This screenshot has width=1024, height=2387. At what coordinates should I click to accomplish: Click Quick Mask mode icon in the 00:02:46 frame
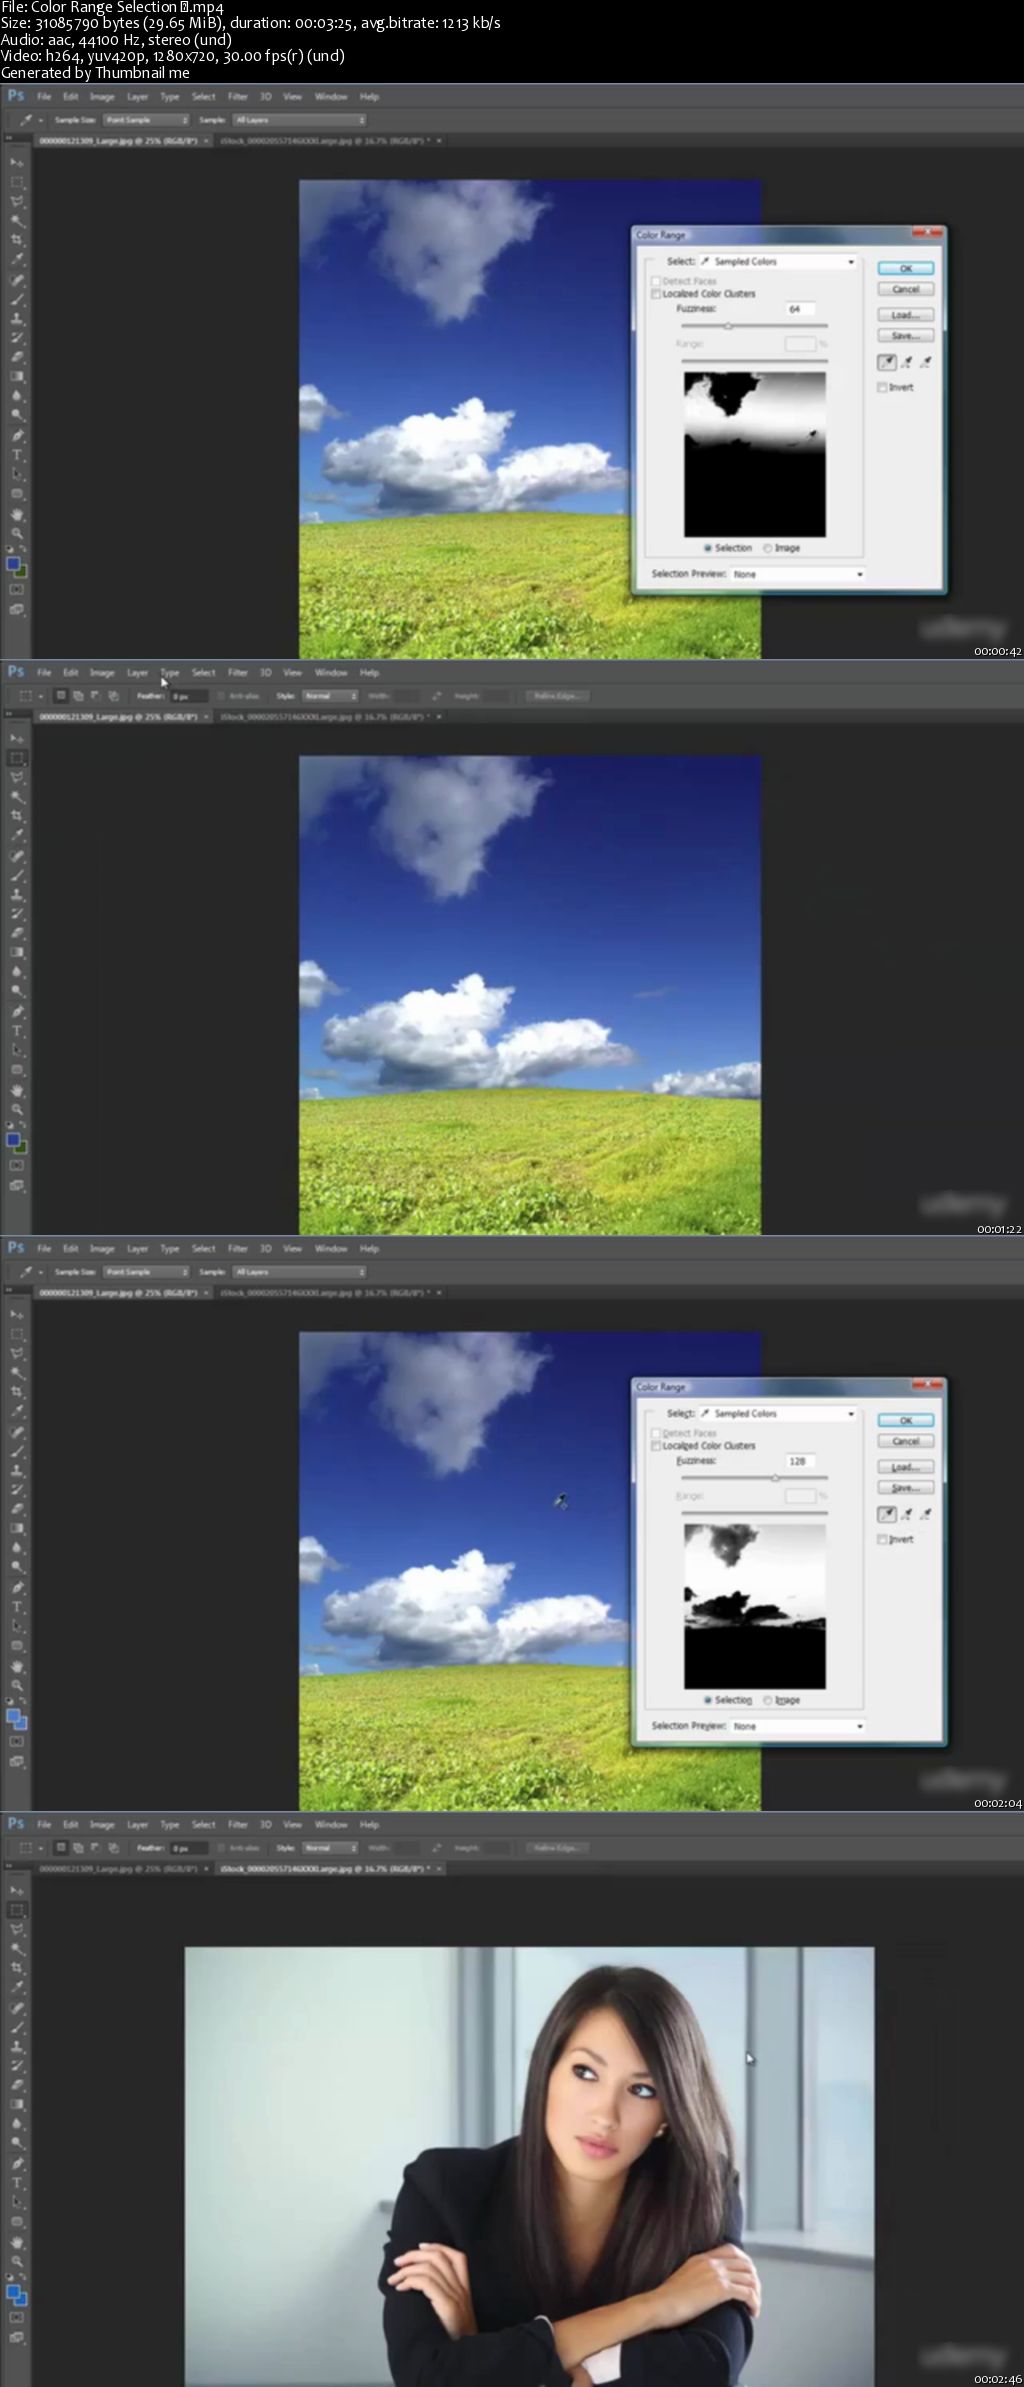pos(17,2317)
